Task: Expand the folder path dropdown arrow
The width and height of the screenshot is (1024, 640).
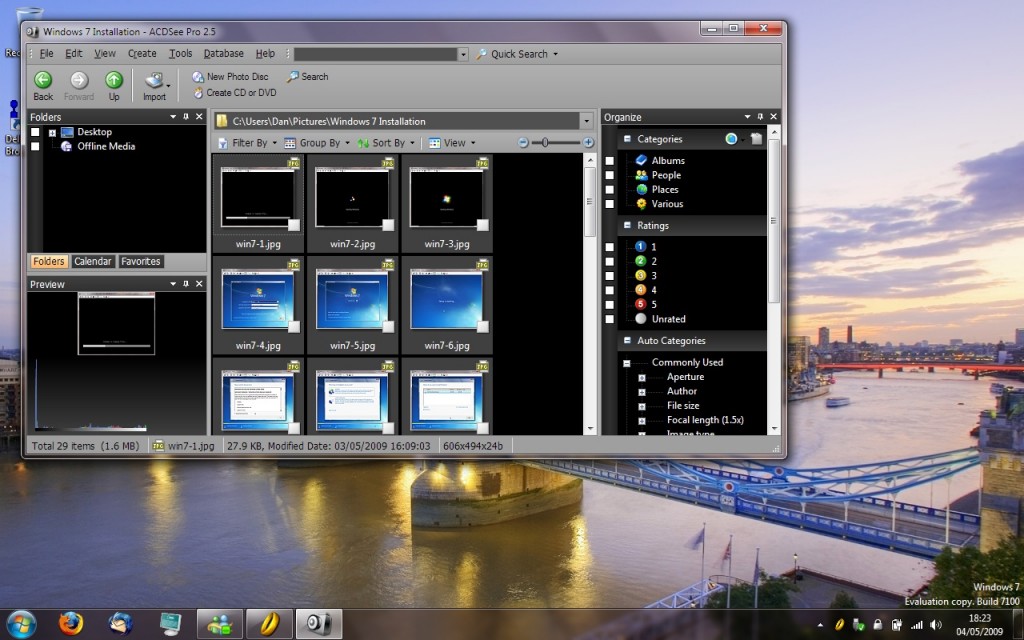Action: pos(586,121)
